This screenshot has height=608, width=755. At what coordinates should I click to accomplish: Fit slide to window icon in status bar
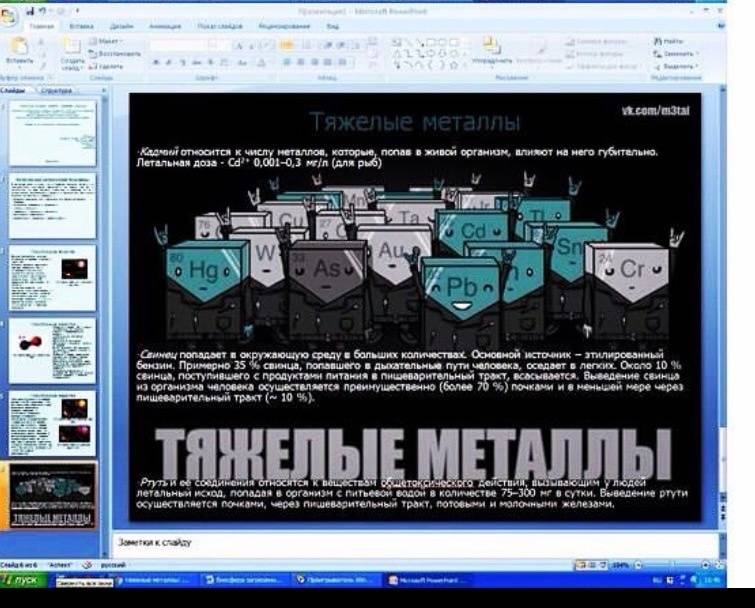click(x=719, y=565)
